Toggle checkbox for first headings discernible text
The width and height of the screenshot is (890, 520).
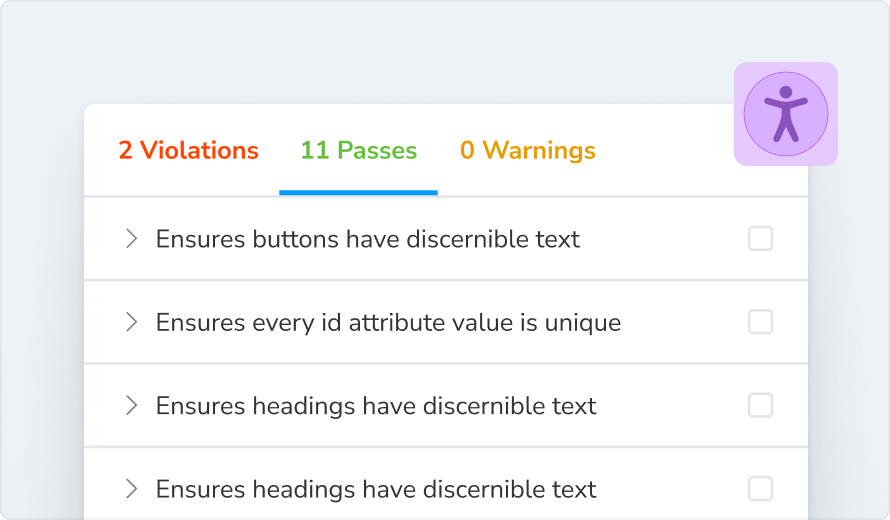[760, 405]
